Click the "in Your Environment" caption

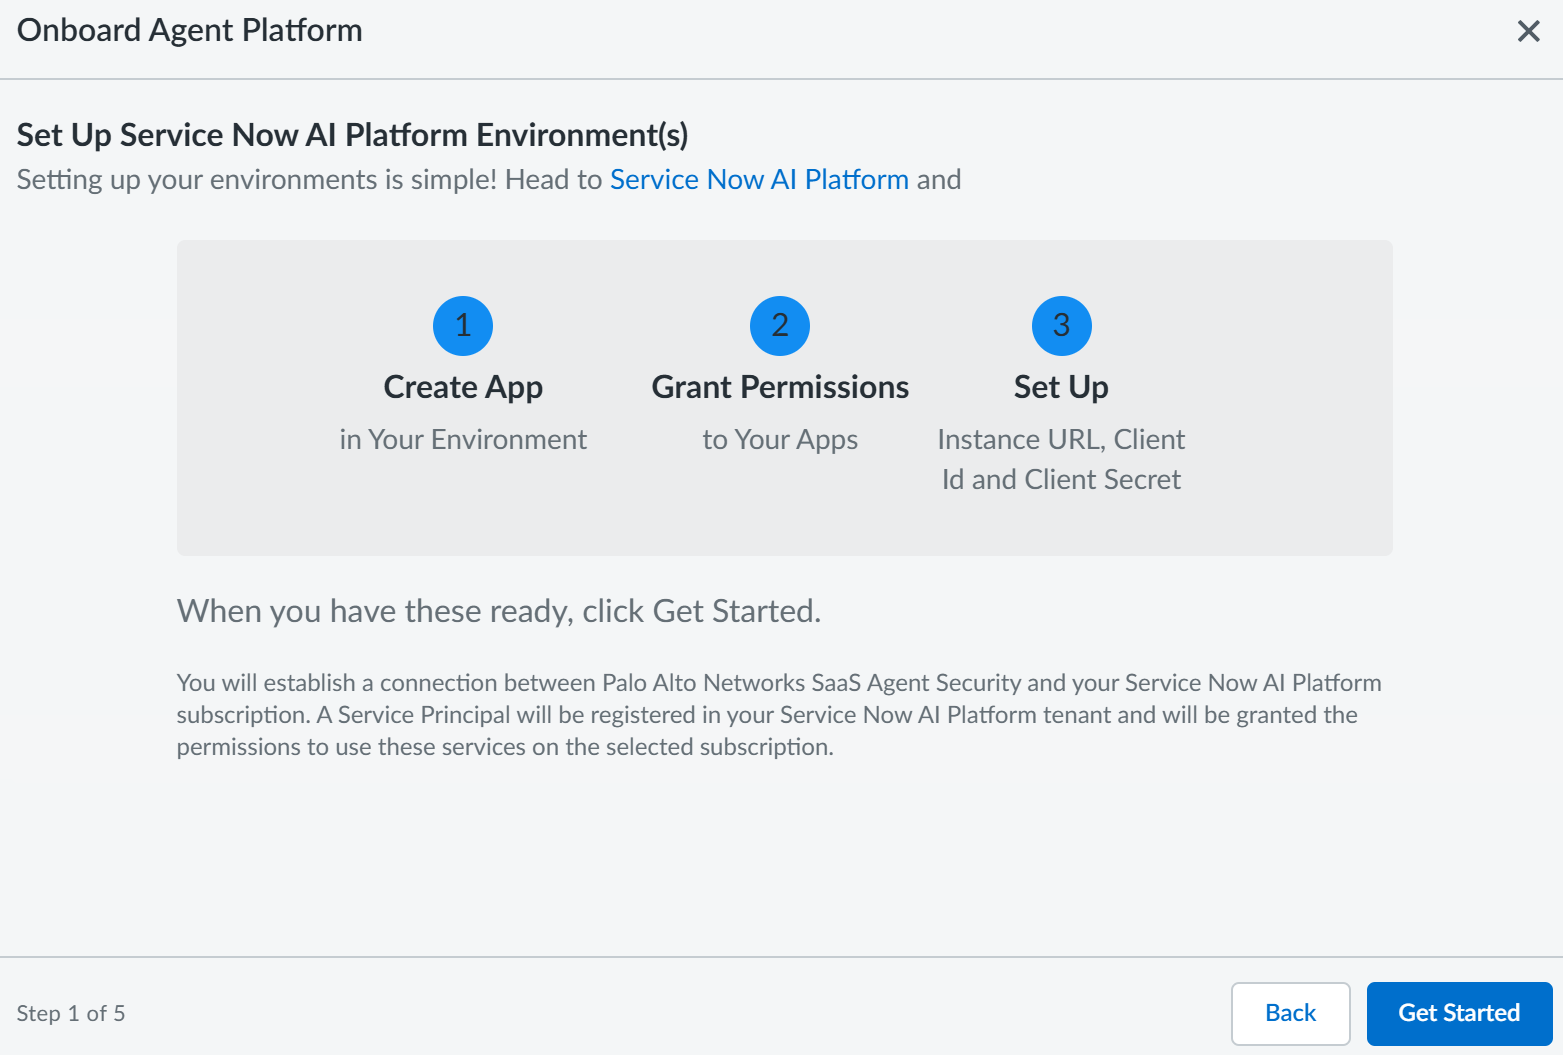[x=463, y=440]
